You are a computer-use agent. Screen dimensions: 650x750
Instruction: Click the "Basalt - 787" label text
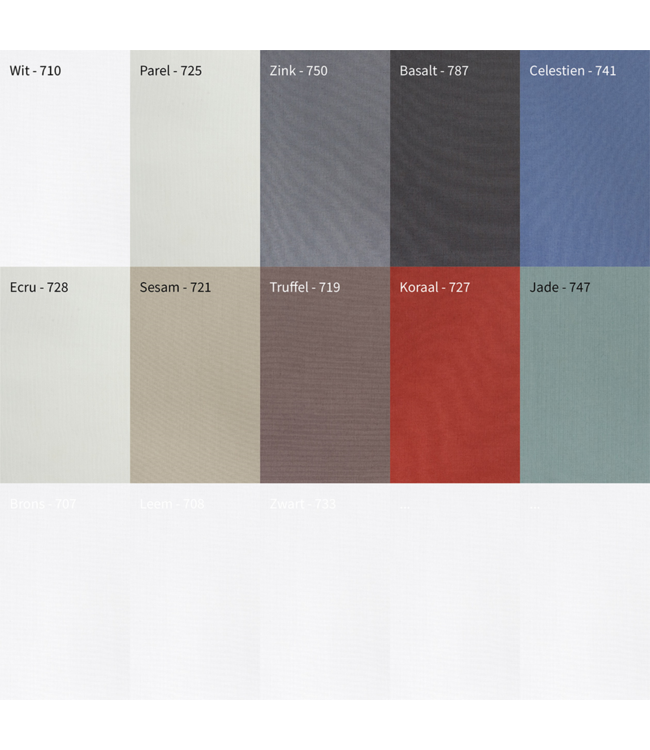click(434, 70)
